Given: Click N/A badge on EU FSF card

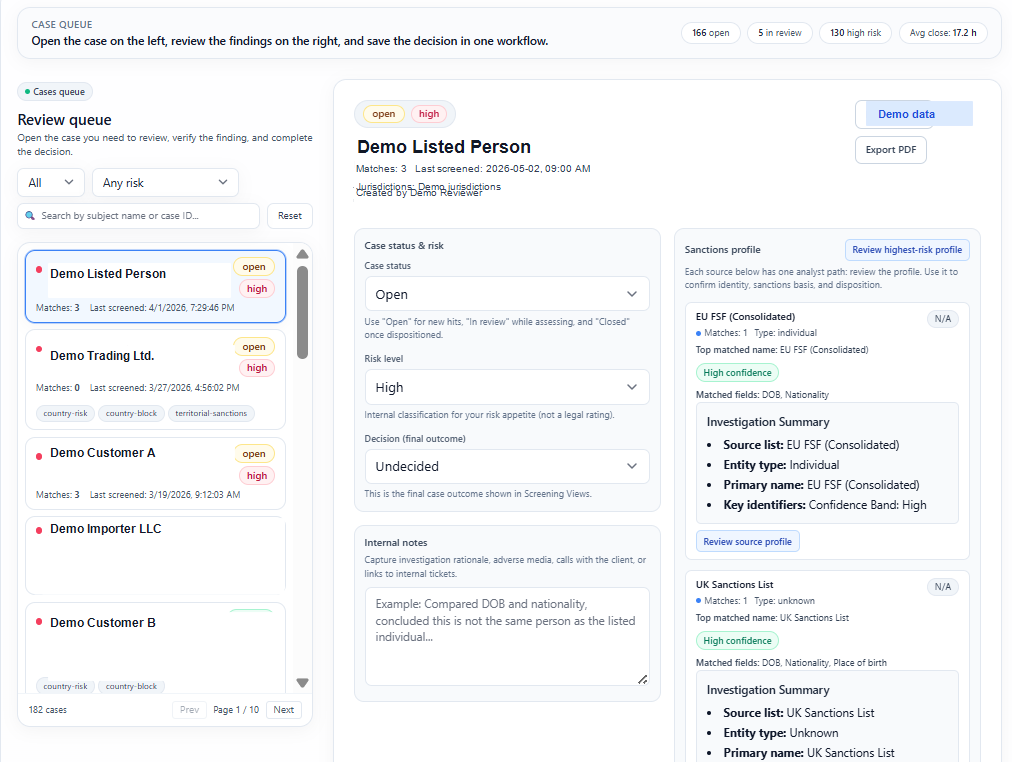Looking at the screenshot, I should coord(942,319).
